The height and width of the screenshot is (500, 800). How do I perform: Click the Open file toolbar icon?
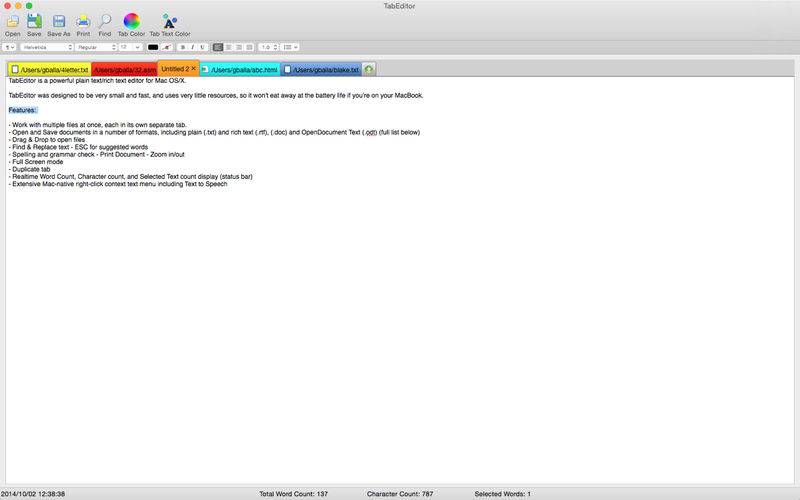(12, 21)
